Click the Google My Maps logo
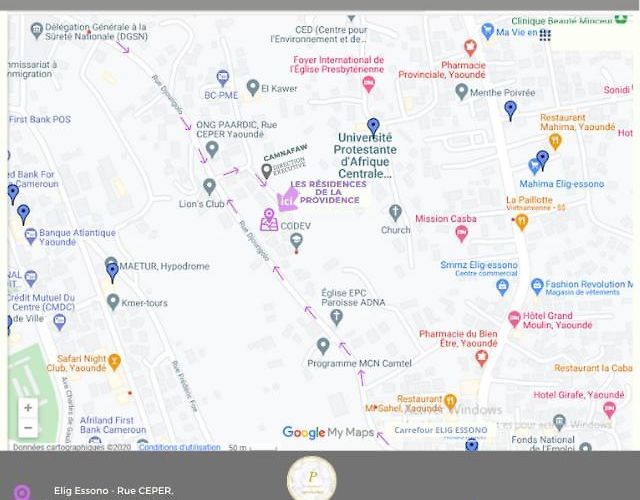 [x=328, y=432]
